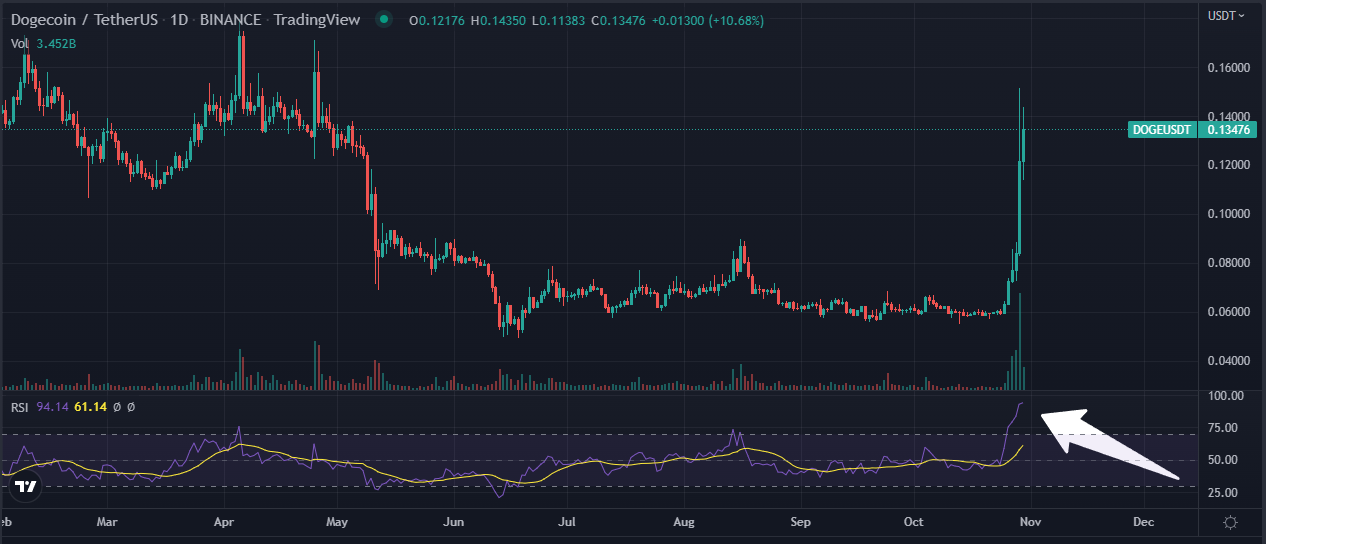Screen dimensions: 1359x544
Task: Click the 0.04000 price axis label
Action: pos(1227,361)
